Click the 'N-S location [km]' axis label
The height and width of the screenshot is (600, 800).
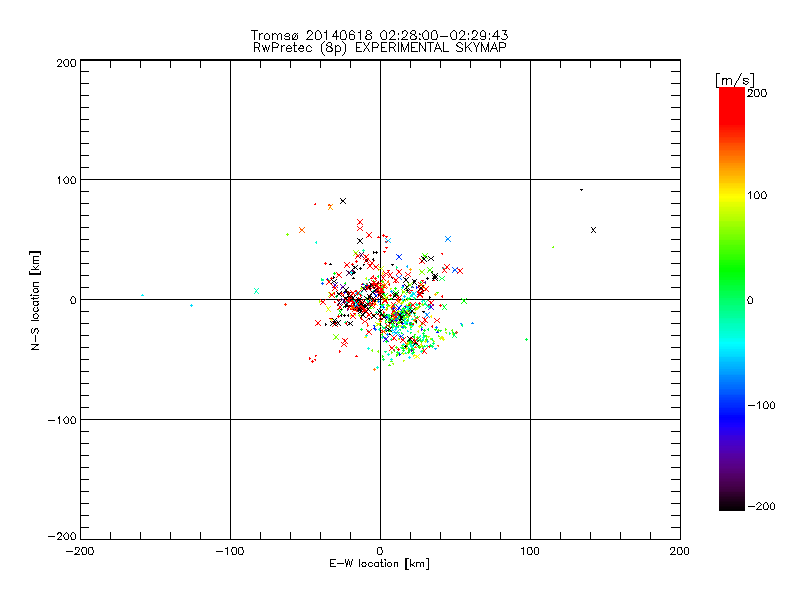[35, 300]
